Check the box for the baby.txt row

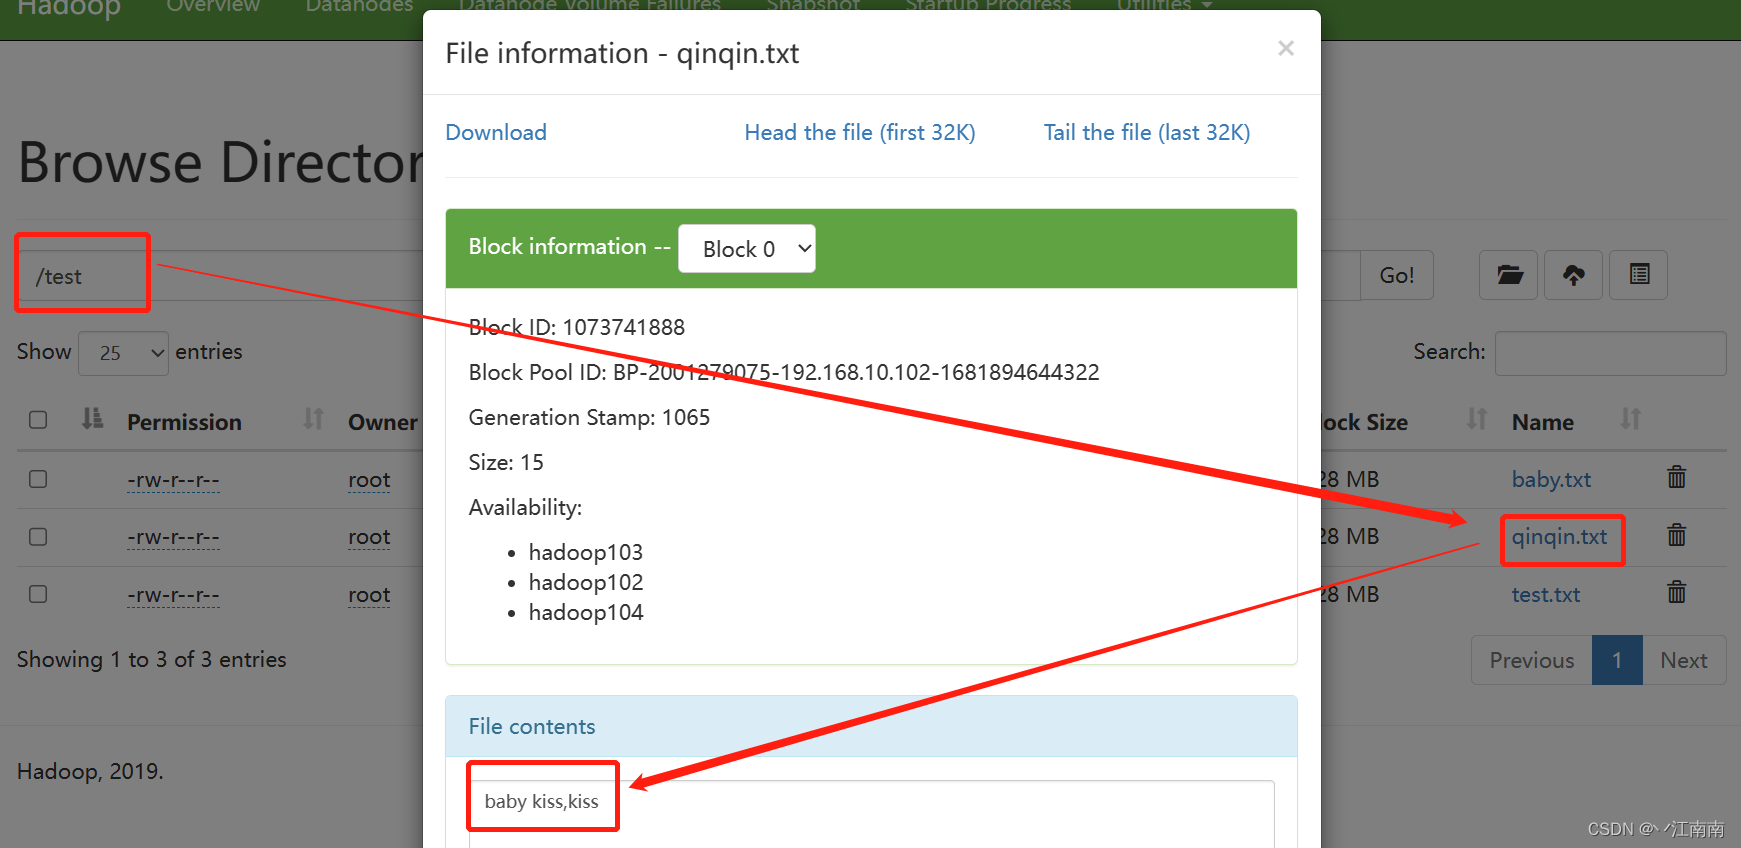click(x=38, y=479)
